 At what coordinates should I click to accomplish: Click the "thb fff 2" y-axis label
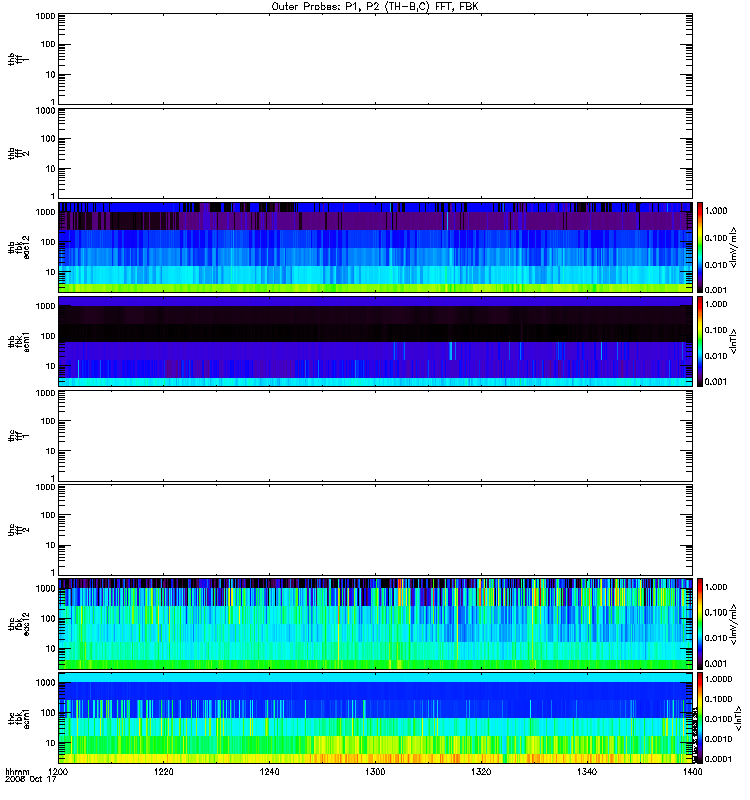[x=18, y=153]
